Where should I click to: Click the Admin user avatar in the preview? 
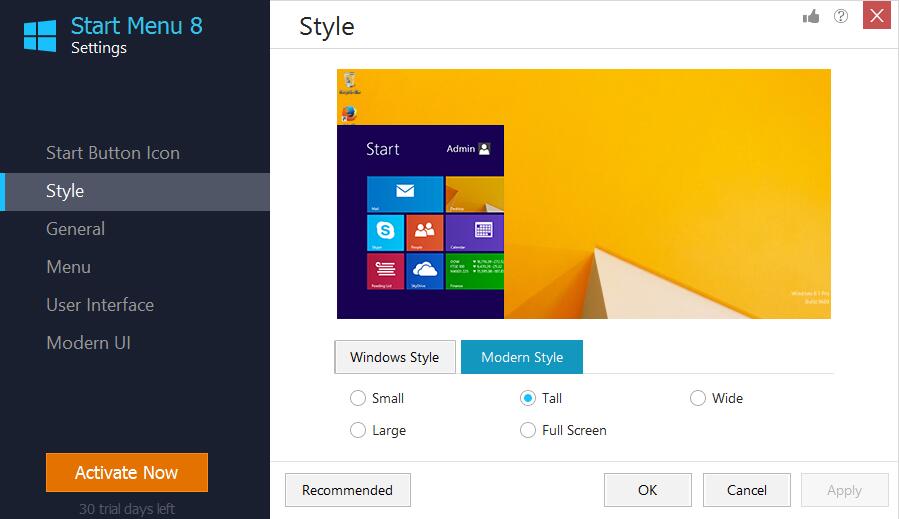484,149
